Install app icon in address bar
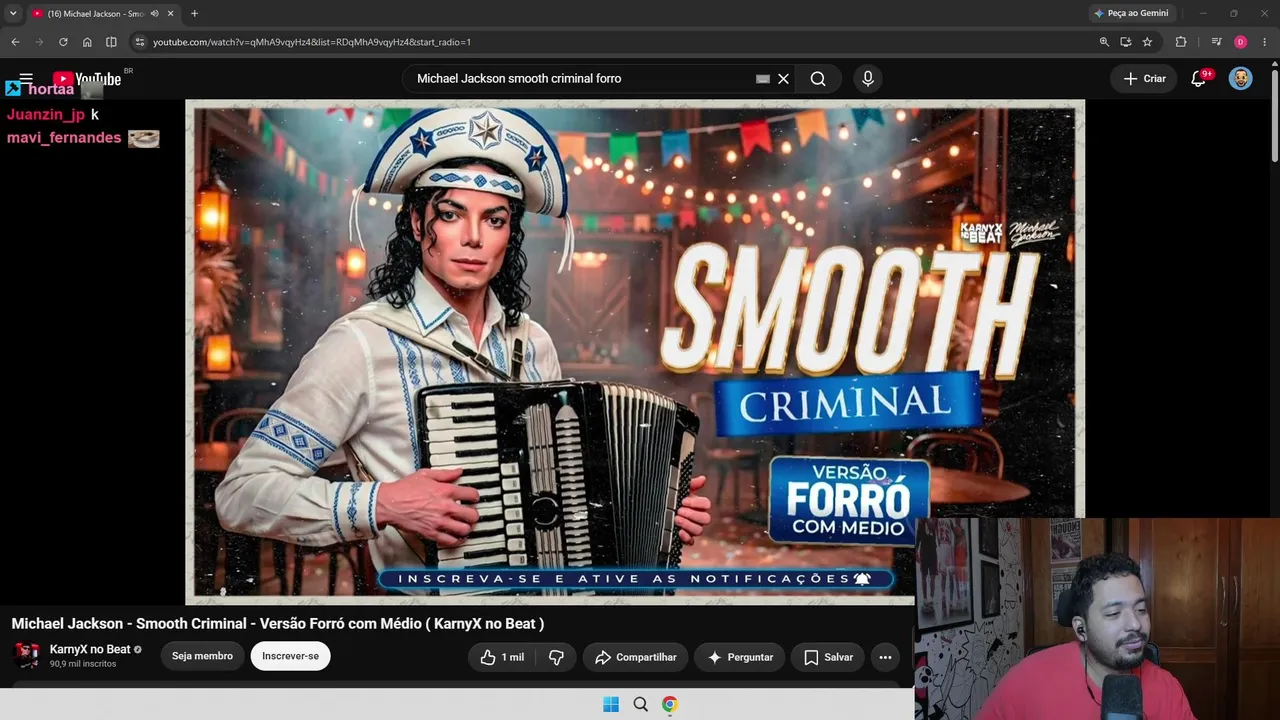The width and height of the screenshot is (1280, 720). pos(1126,42)
